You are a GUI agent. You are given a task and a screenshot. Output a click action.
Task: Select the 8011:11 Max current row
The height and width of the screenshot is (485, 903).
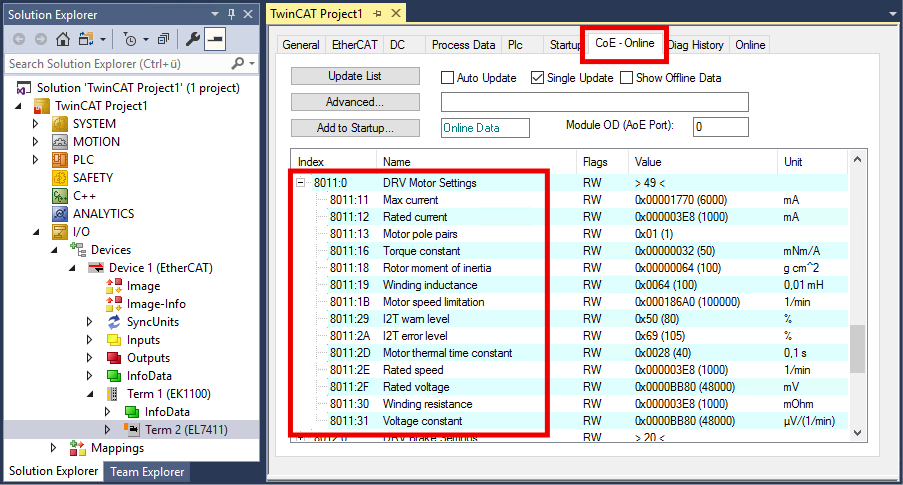[x=568, y=200]
